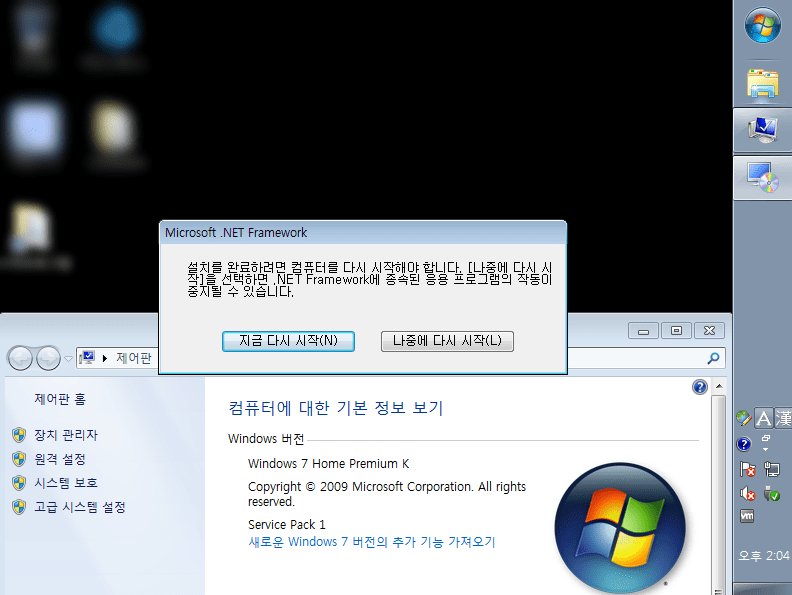Open 장치 관리자 link in sidebar
The width and height of the screenshot is (792, 595).
pyautogui.click(x=66, y=435)
